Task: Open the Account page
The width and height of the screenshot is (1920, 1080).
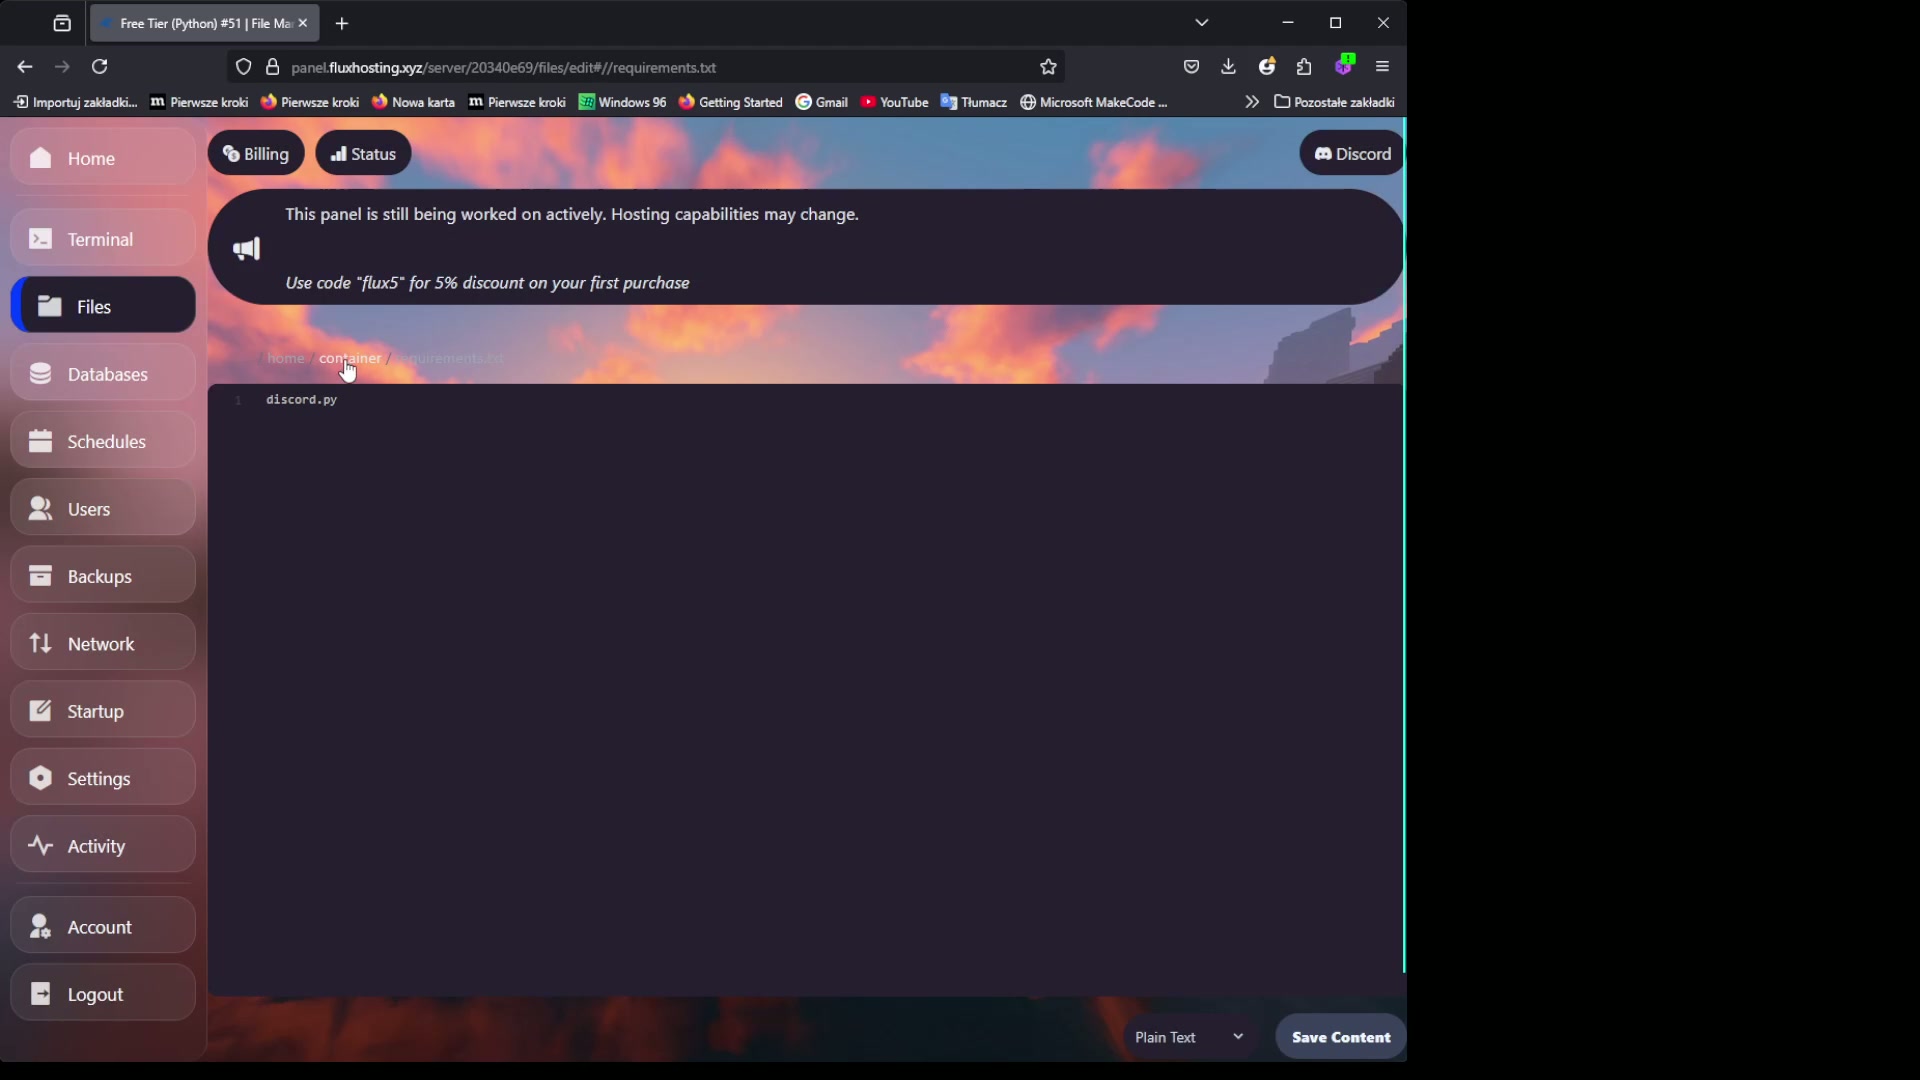Action: [x=103, y=927]
